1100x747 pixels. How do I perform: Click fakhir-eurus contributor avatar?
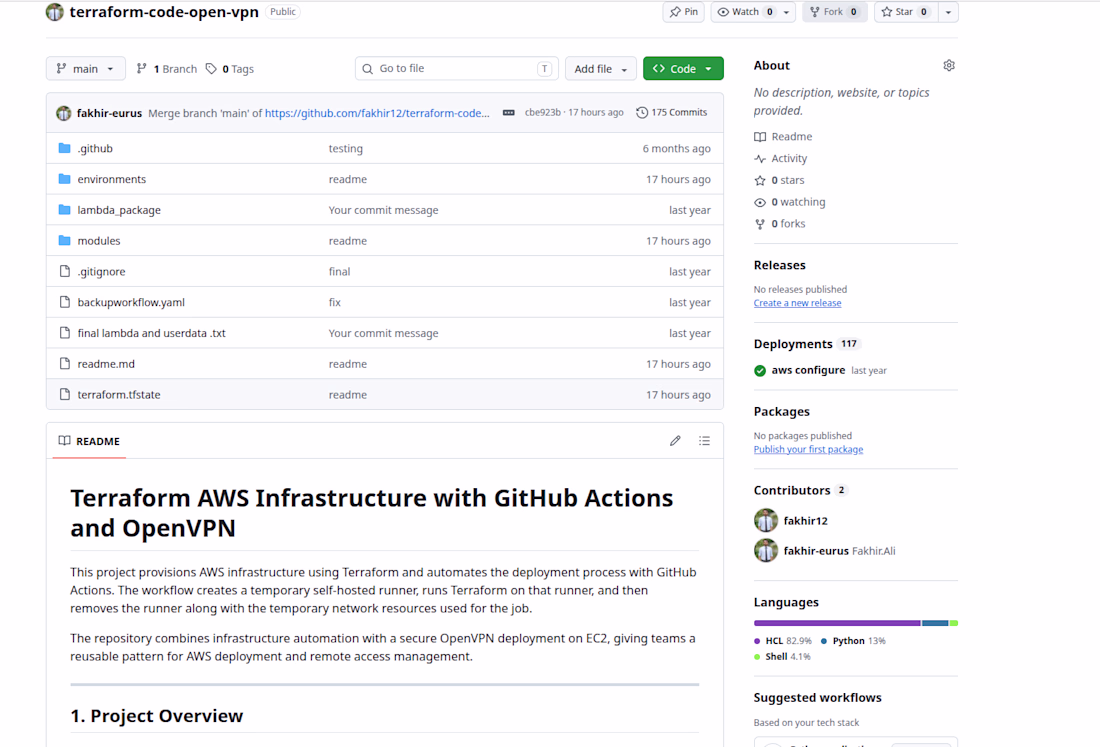766,551
